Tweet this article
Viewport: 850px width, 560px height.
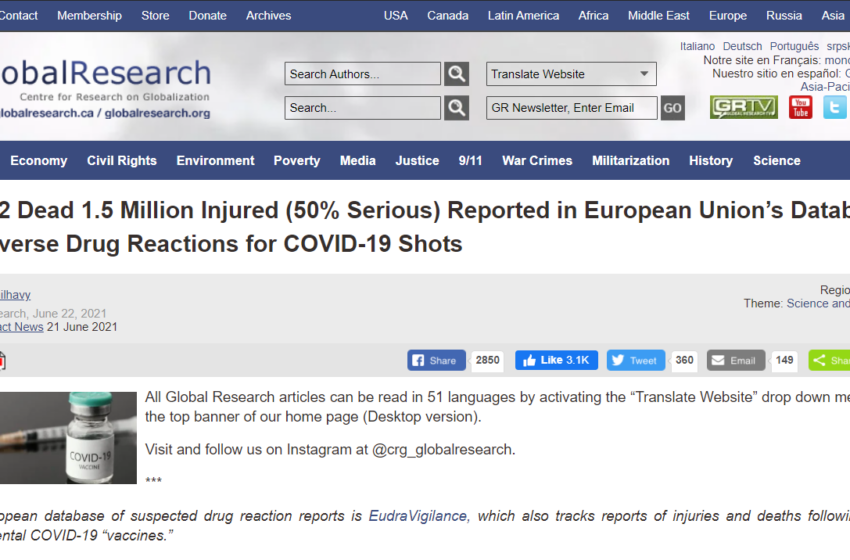coord(636,361)
